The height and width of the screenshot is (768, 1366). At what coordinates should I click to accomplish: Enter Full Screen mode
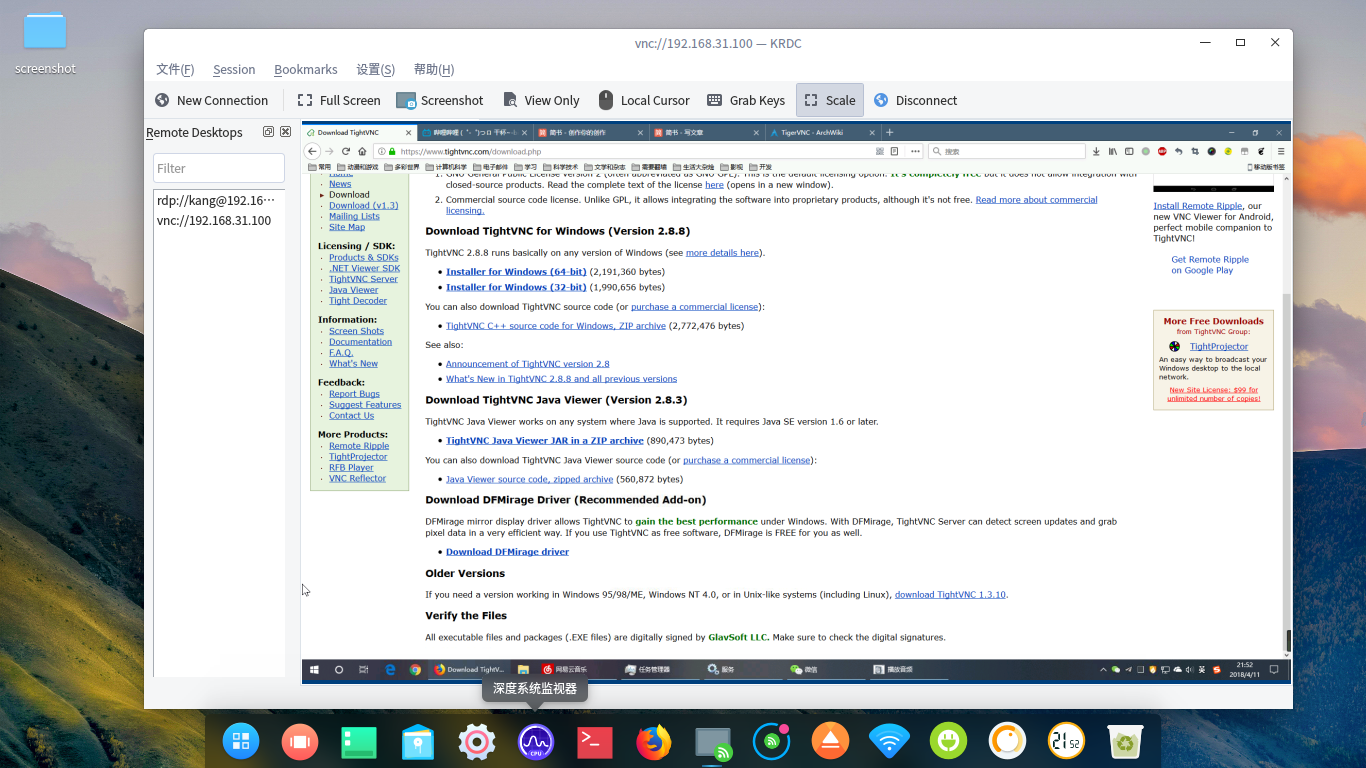coord(339,100)
